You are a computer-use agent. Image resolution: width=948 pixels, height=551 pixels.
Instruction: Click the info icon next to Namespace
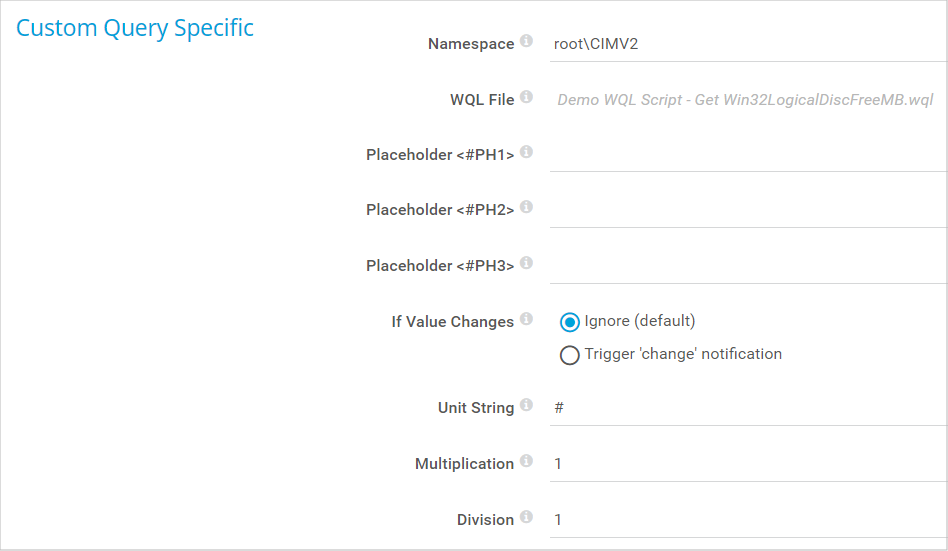coord(526,42)
